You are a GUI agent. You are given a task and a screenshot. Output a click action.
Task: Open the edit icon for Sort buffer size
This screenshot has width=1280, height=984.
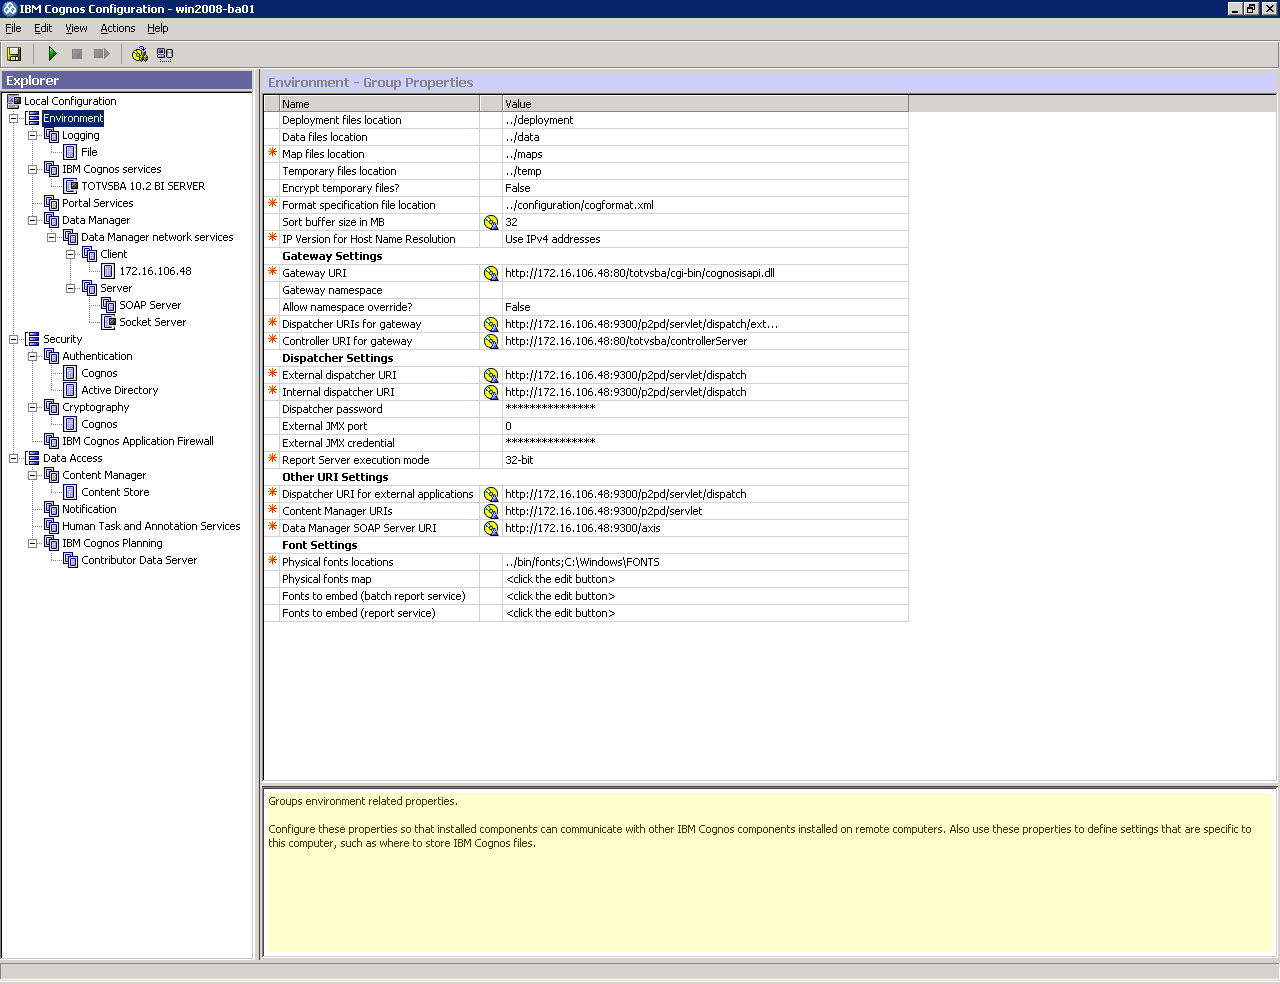[x=491, y=222]
